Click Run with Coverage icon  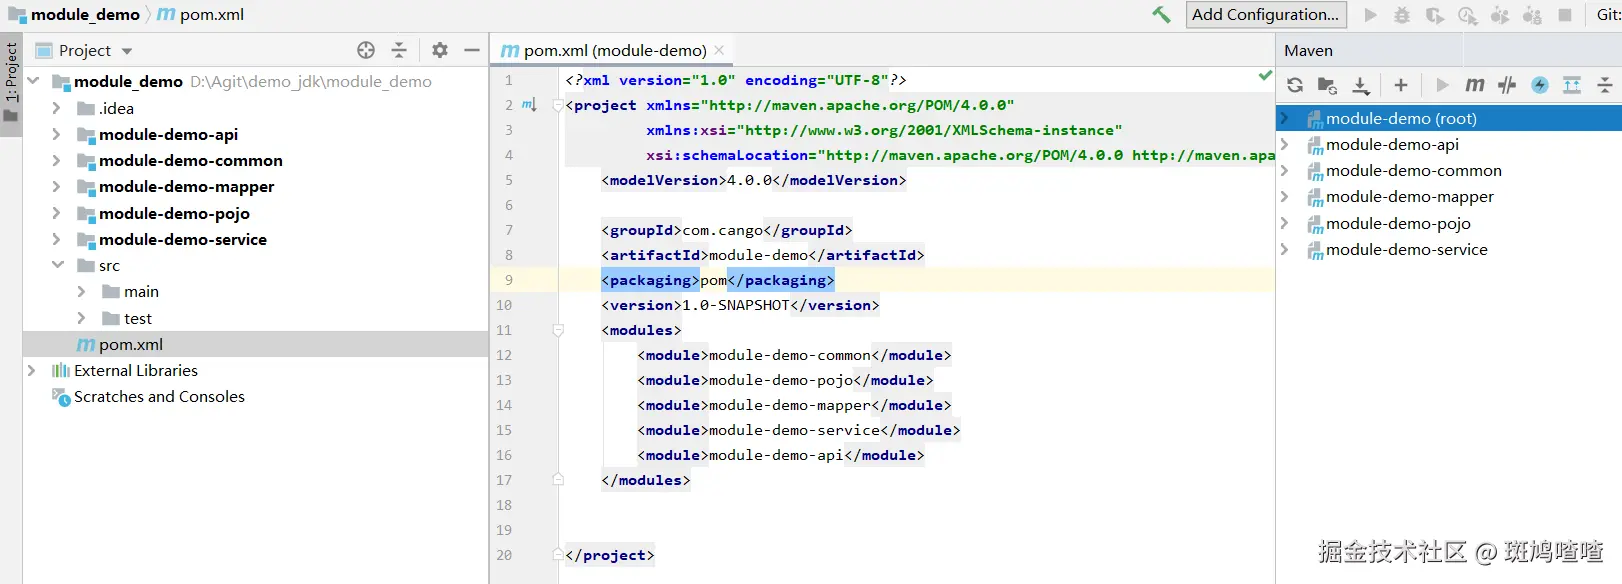coord(1435,15)
